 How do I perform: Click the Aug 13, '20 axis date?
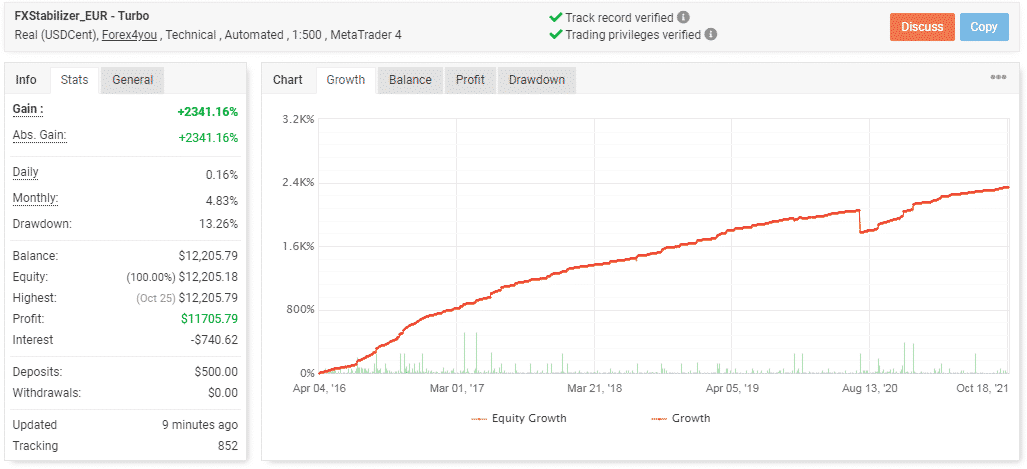pos(870,388)
